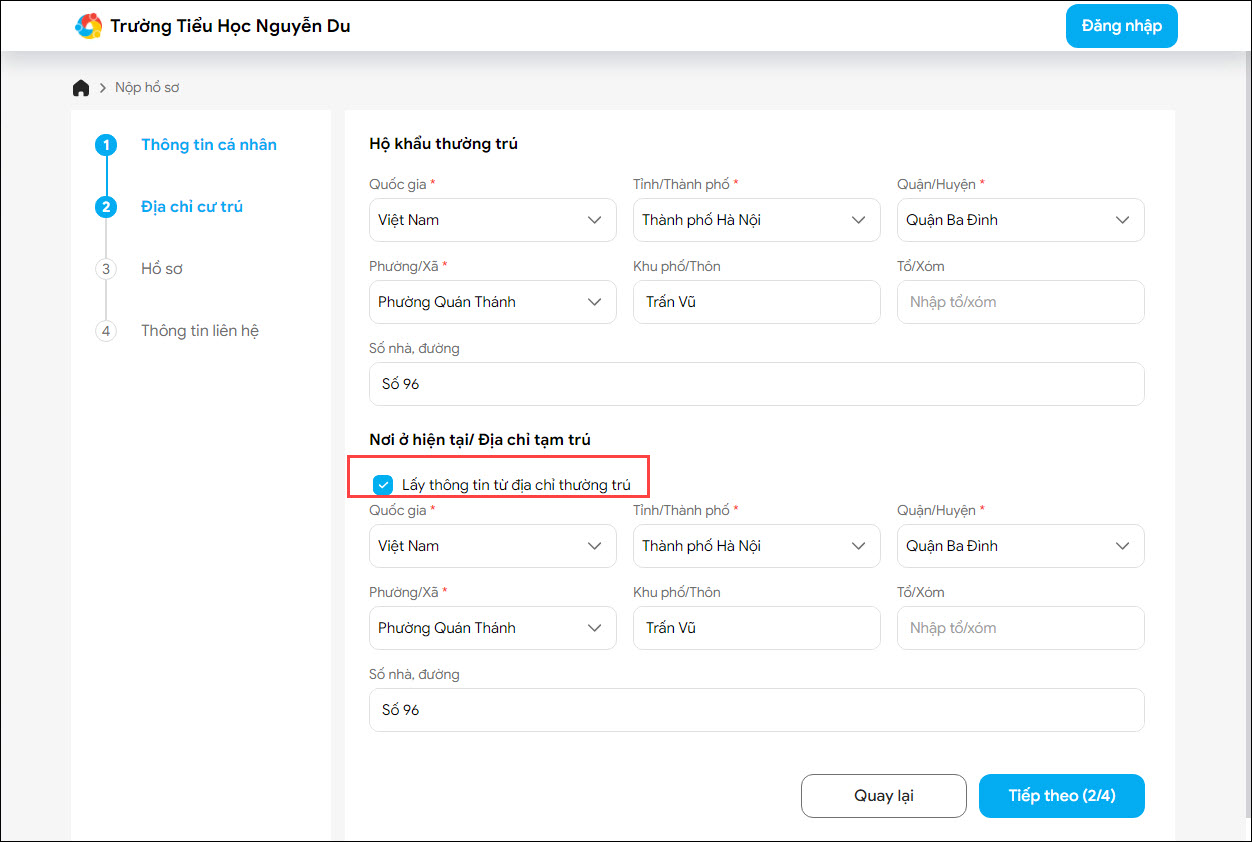1252x842 pixels.
Task: Open the 'Hồ sơ' step
Action: 162,269
